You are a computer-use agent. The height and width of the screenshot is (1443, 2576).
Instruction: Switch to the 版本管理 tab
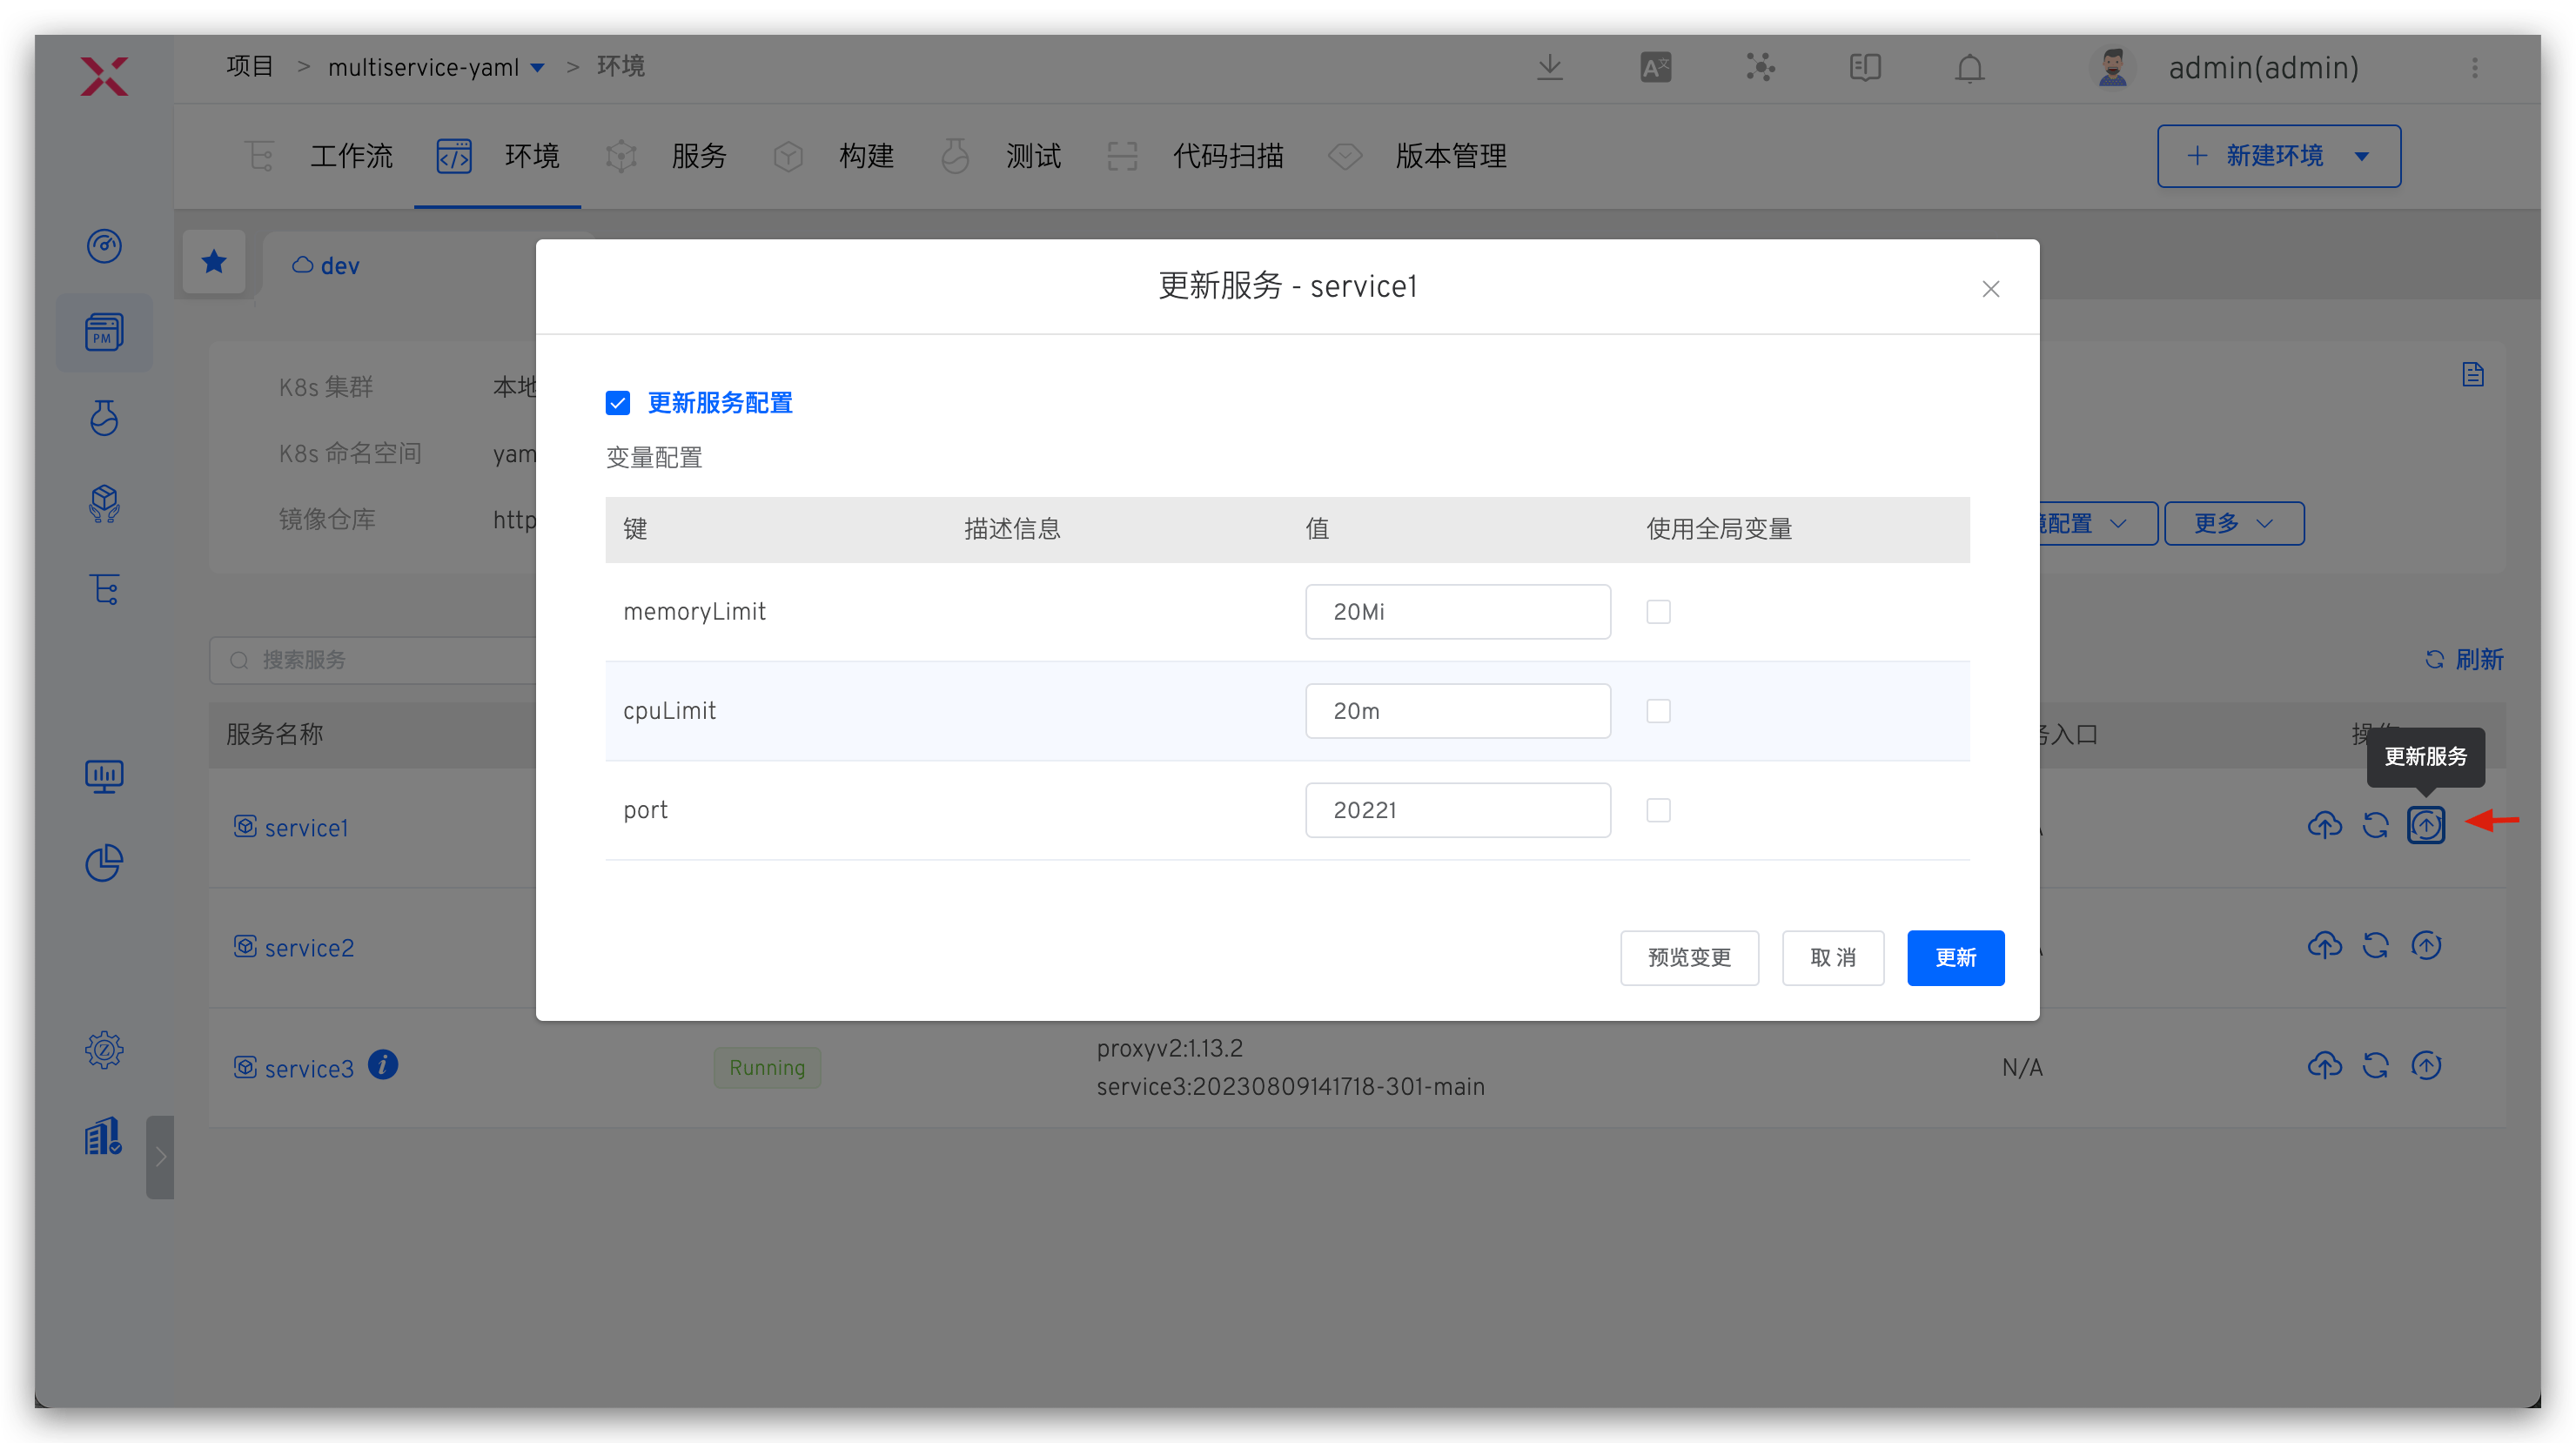tap(1449, 156)
